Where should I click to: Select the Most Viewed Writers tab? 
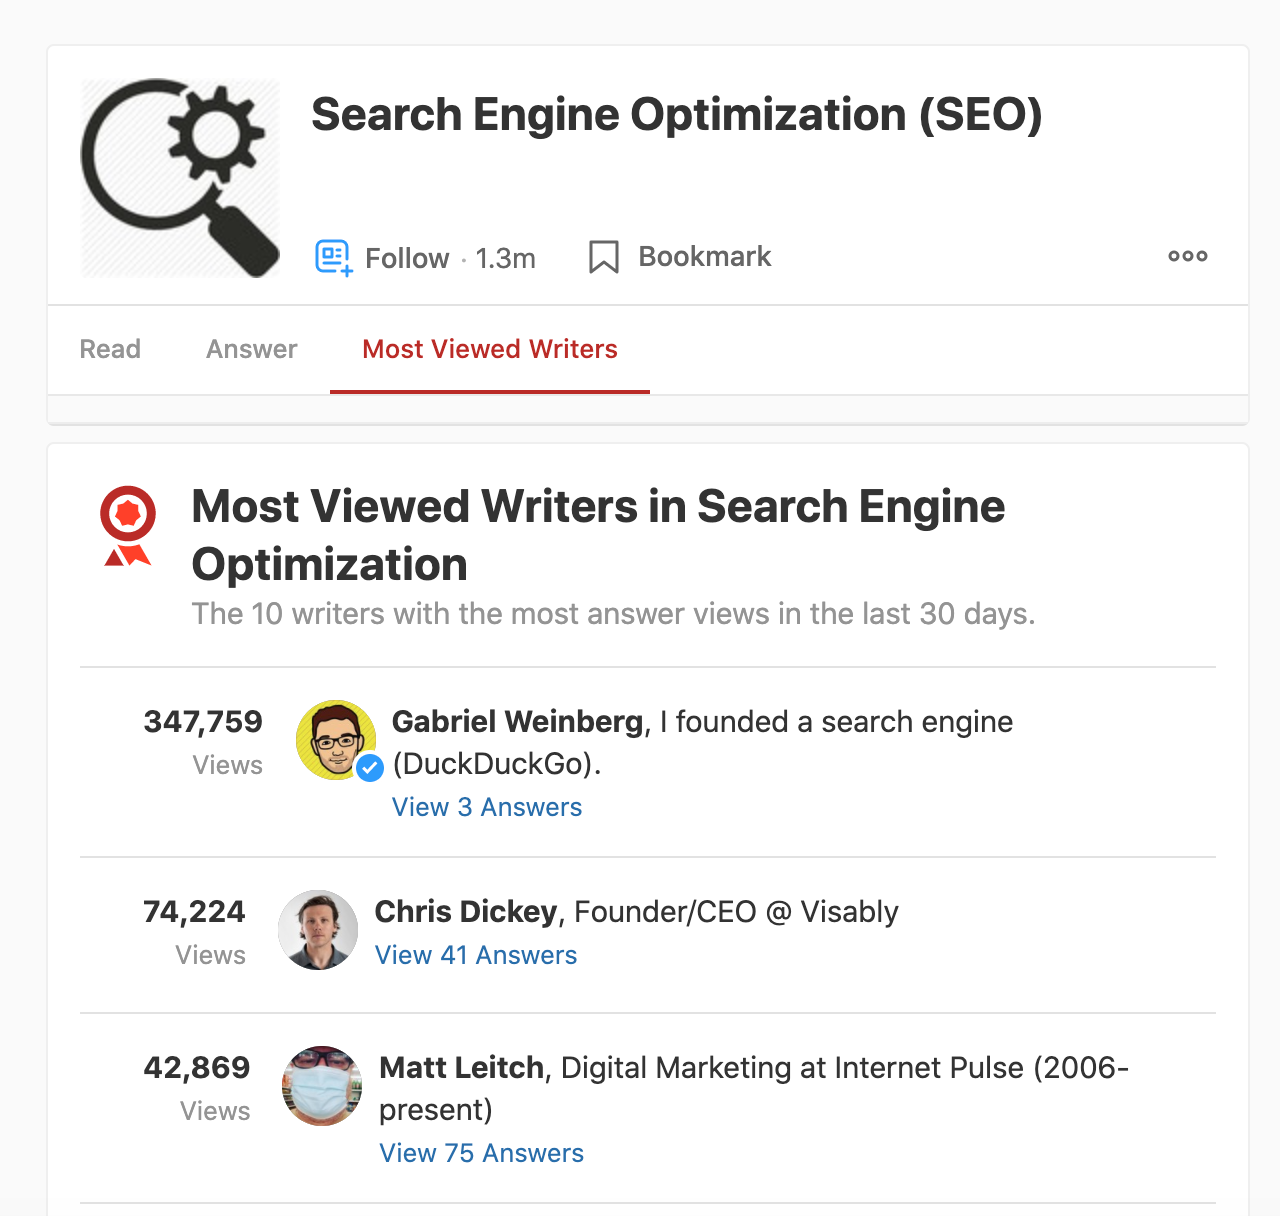tap(490, 349)
